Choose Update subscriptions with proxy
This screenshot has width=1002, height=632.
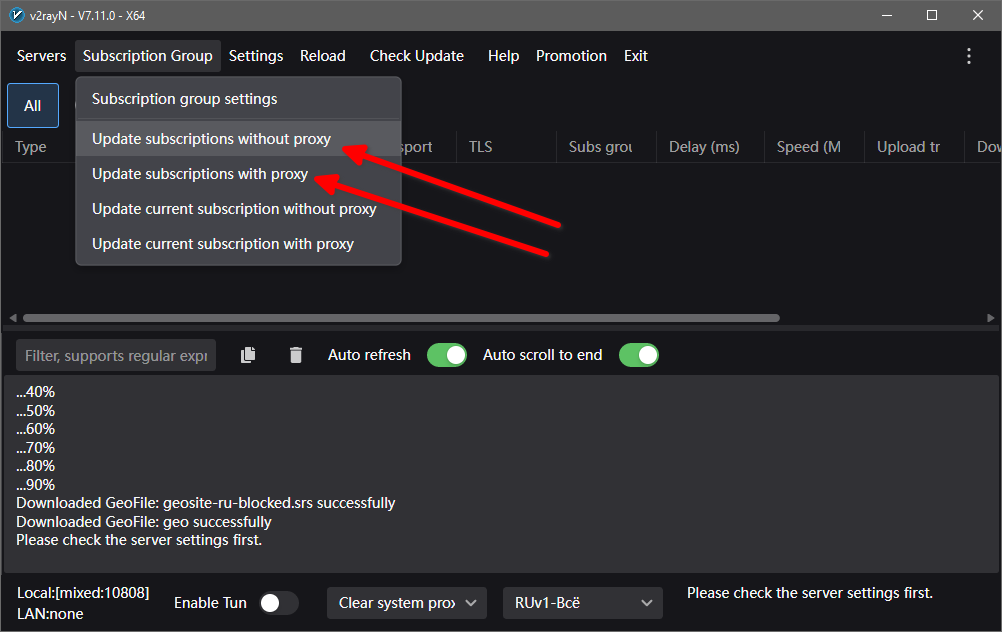pyautogui.click(x=238, y=174)
